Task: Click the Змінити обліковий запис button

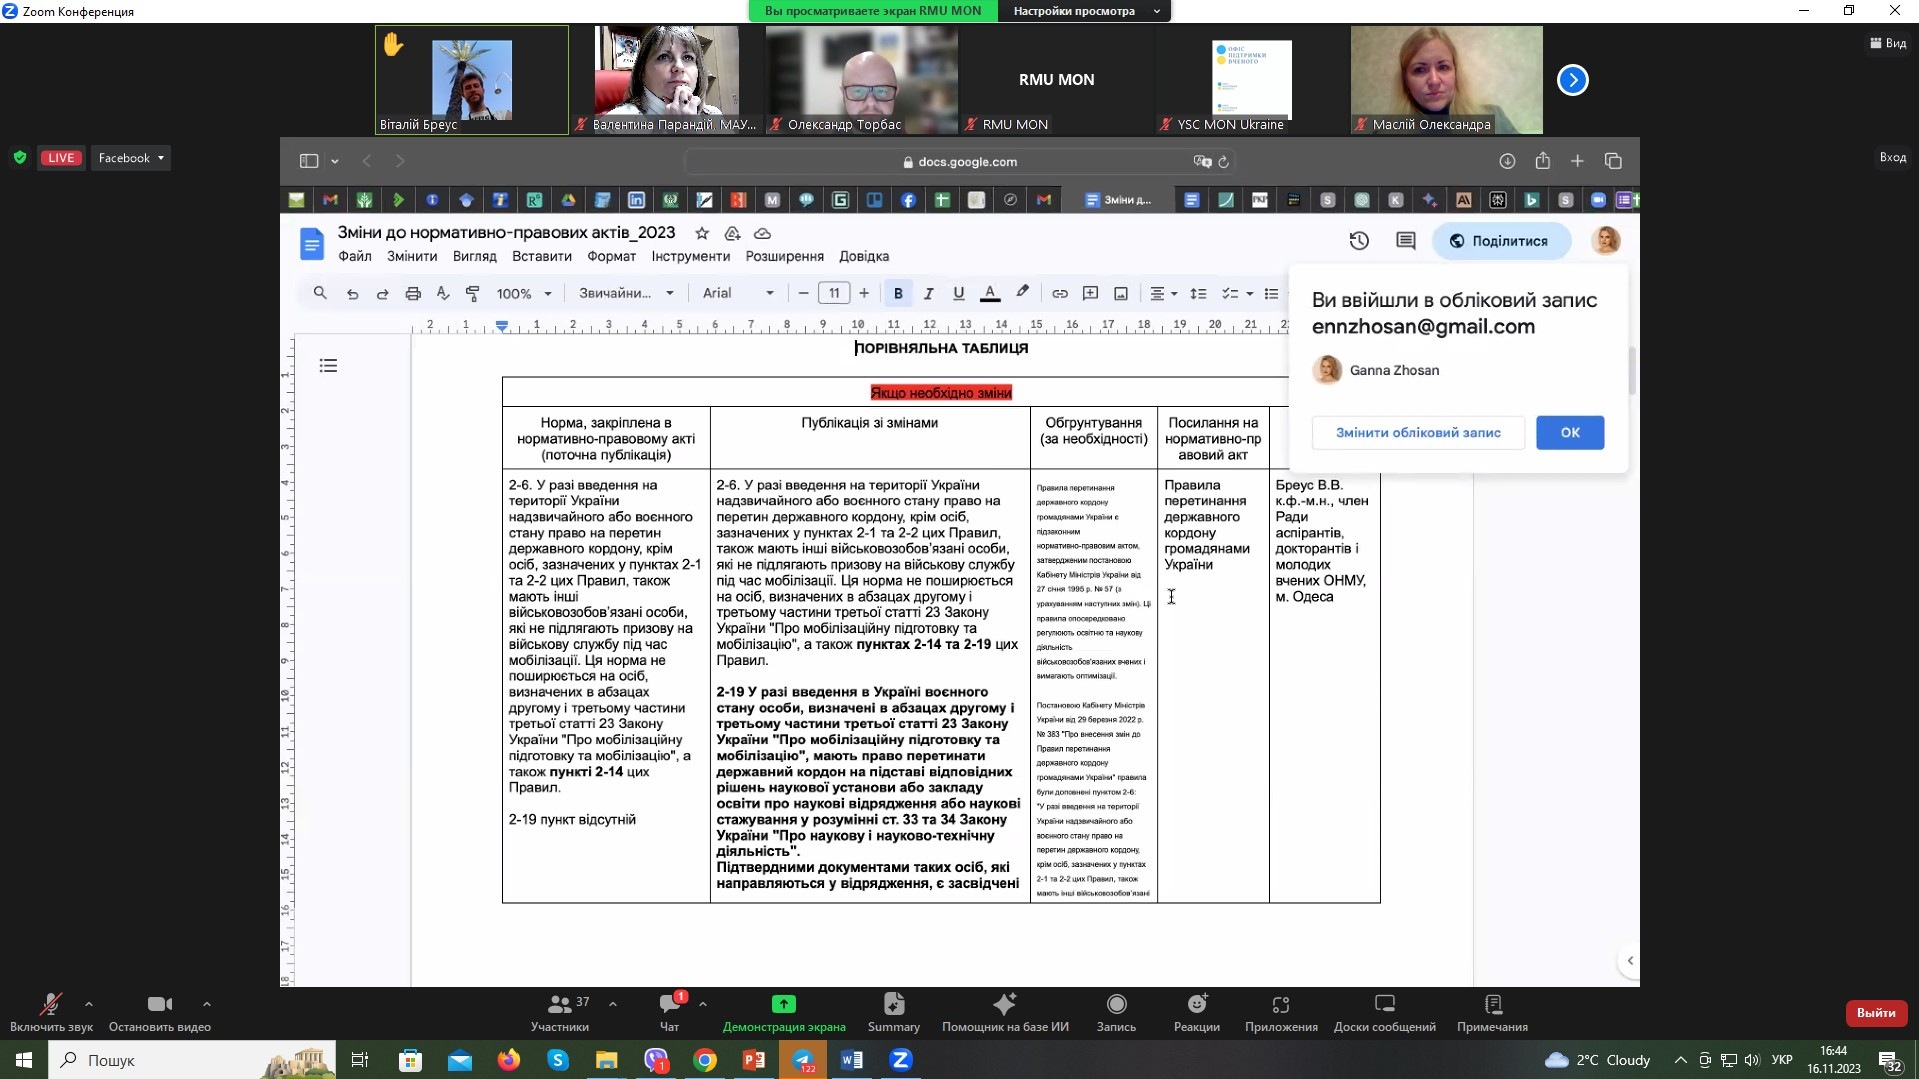Action: click(1417, 433)
